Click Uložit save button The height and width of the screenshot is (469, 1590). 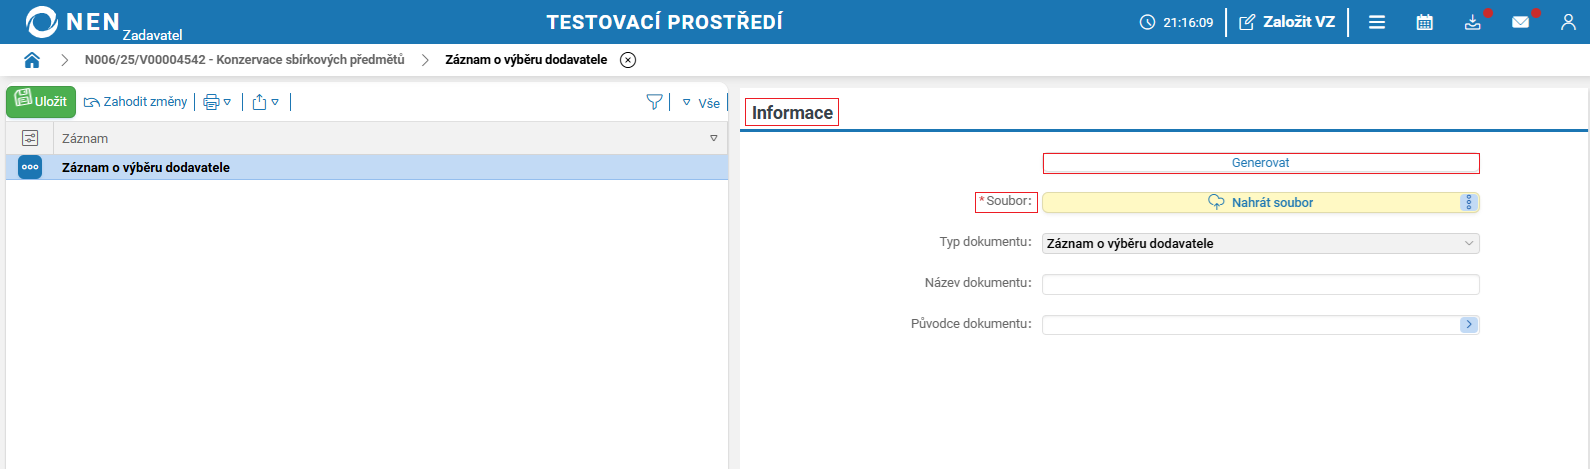click(x=41, y=101)
